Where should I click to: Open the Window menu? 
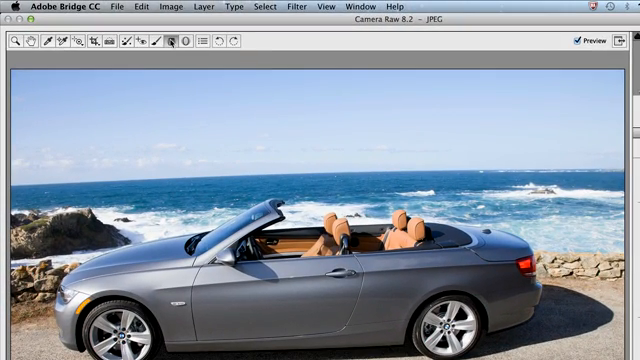point(360,7)
